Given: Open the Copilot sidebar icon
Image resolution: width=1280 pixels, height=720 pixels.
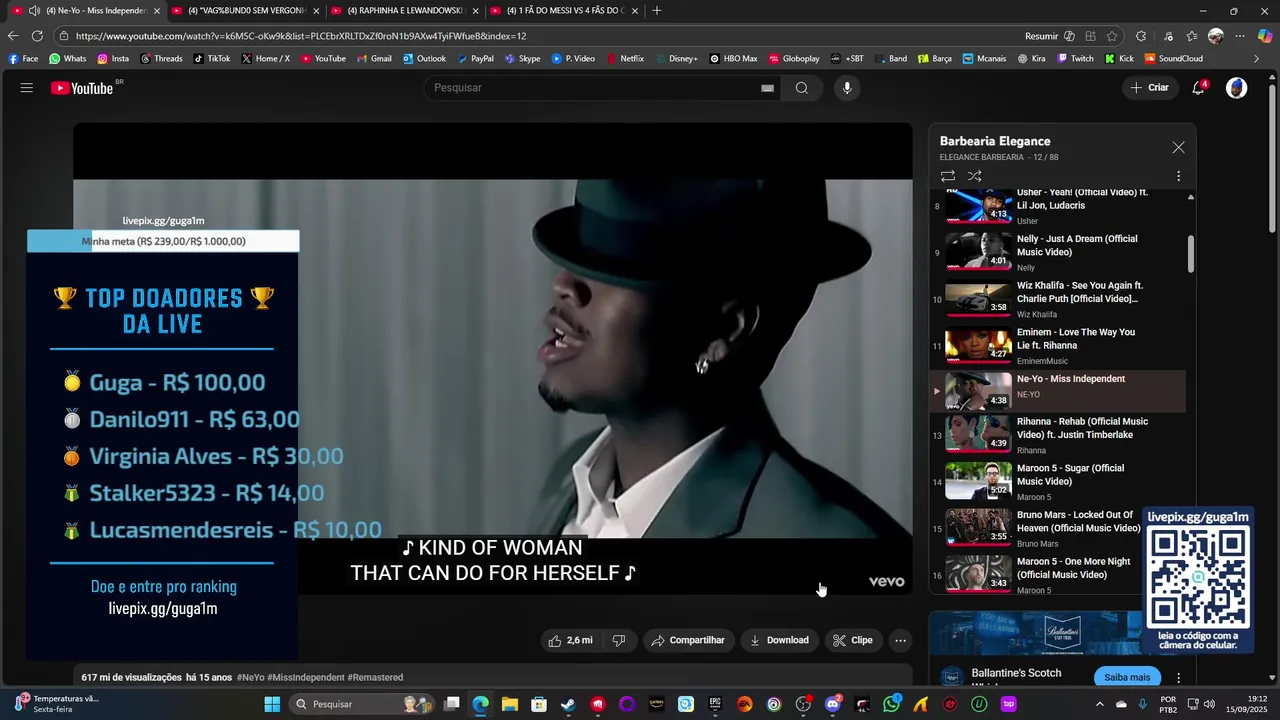Looking at the screenshot, I should click(x=1265, y=36).
